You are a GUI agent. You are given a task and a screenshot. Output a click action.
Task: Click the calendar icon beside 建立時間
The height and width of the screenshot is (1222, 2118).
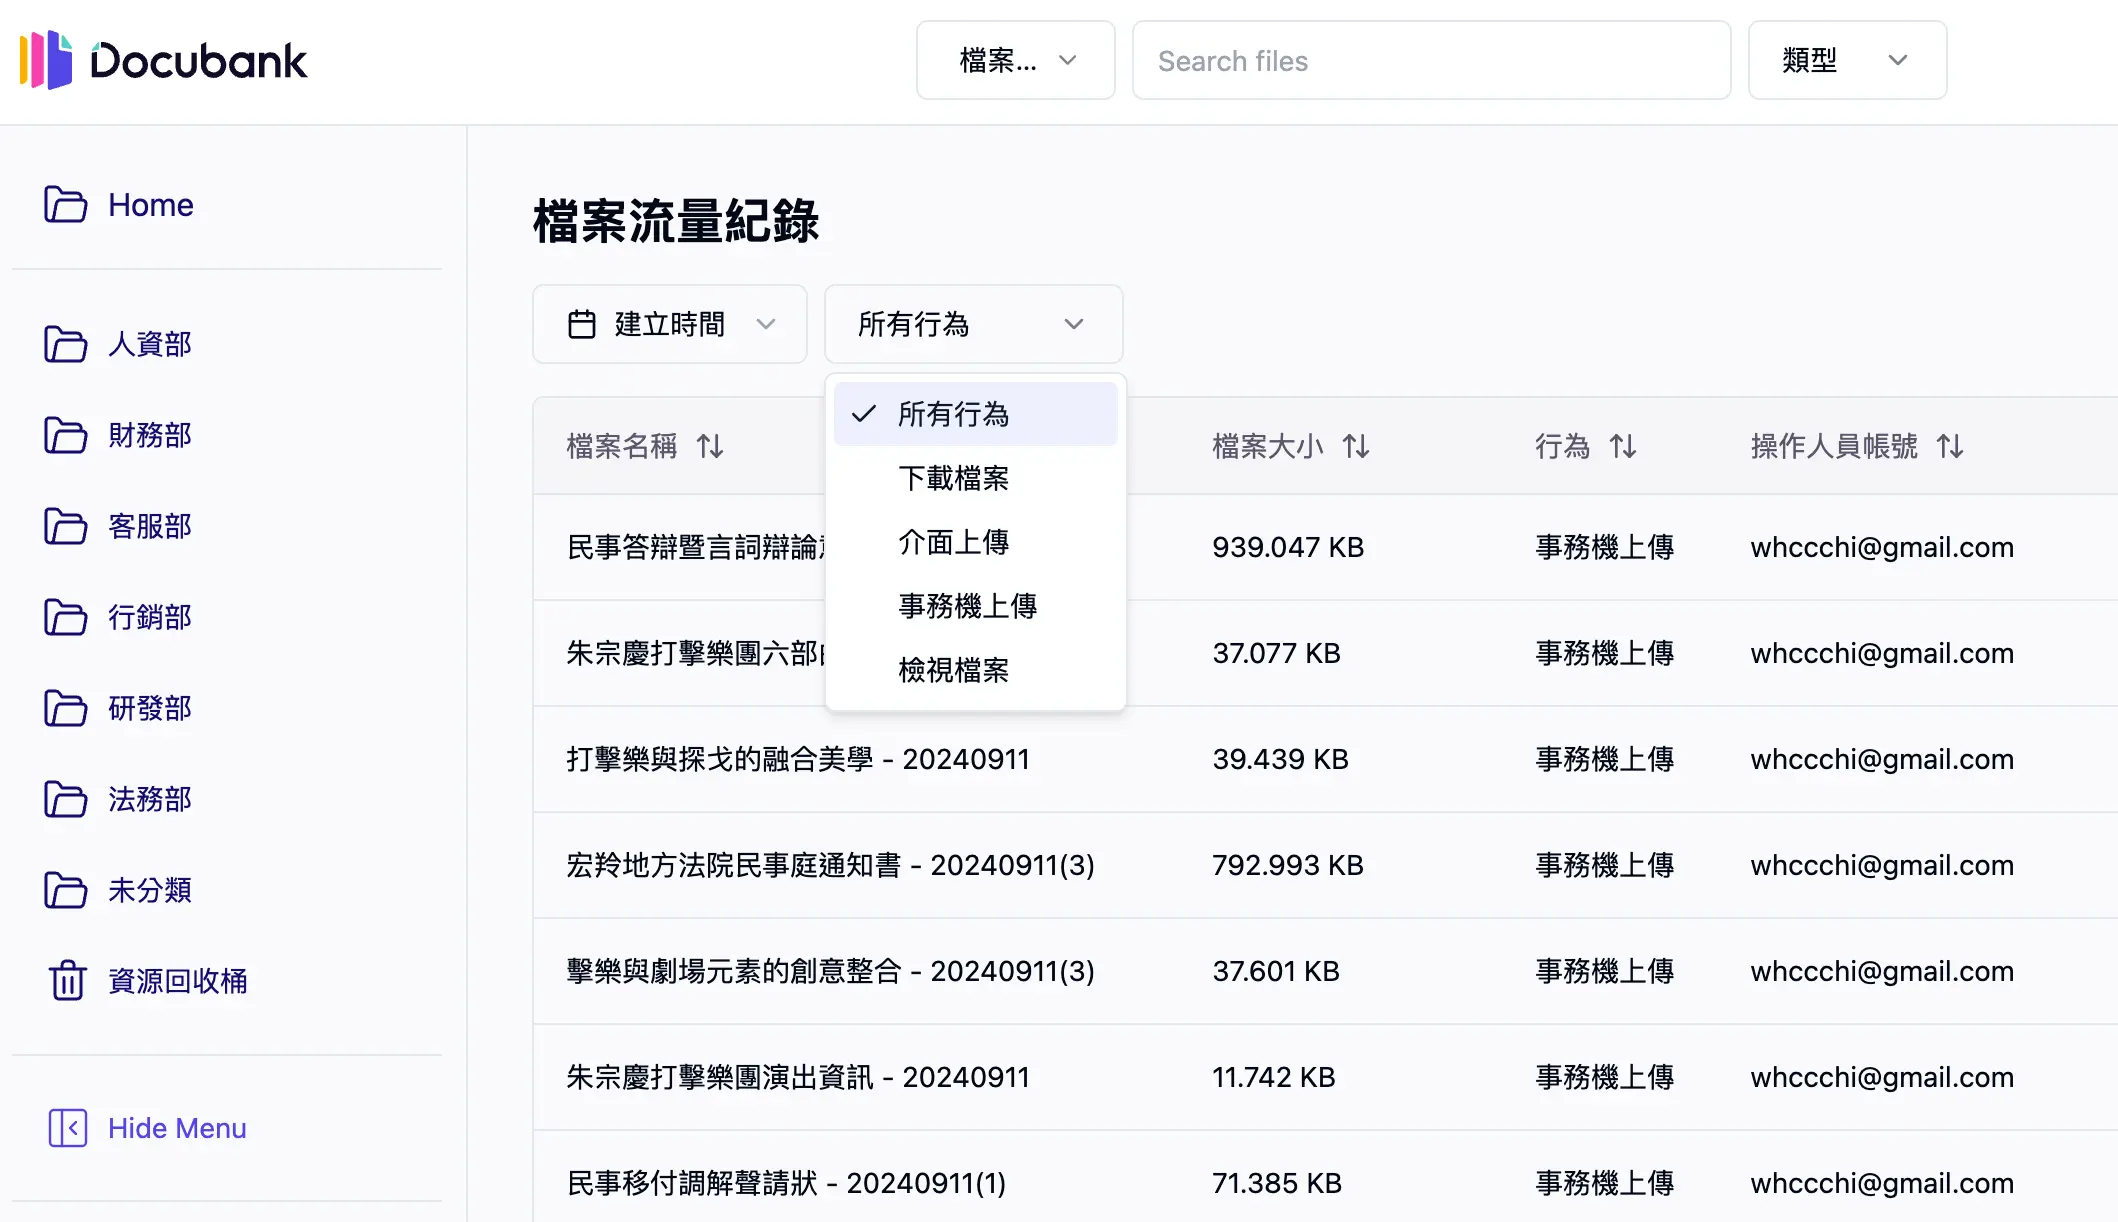click(x=583, y=323)
